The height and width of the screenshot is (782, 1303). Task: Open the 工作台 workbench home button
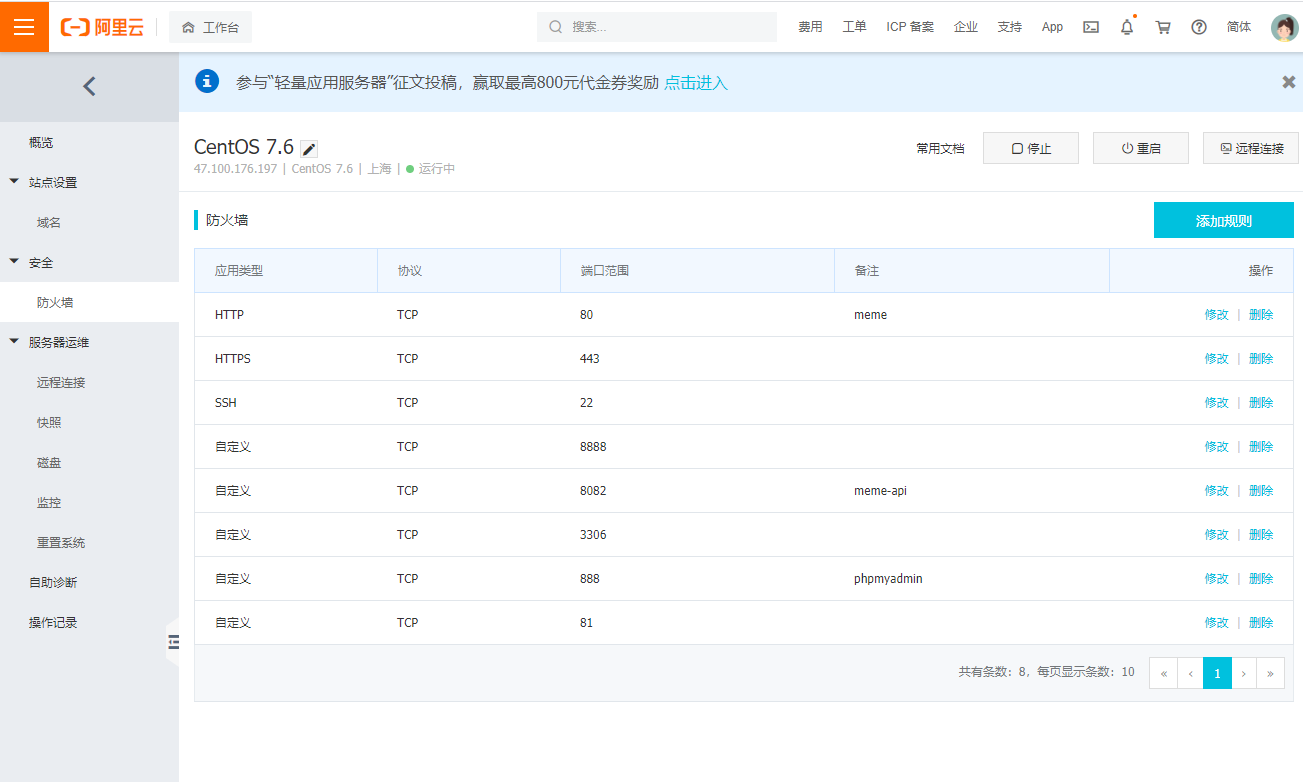[210, 27]
